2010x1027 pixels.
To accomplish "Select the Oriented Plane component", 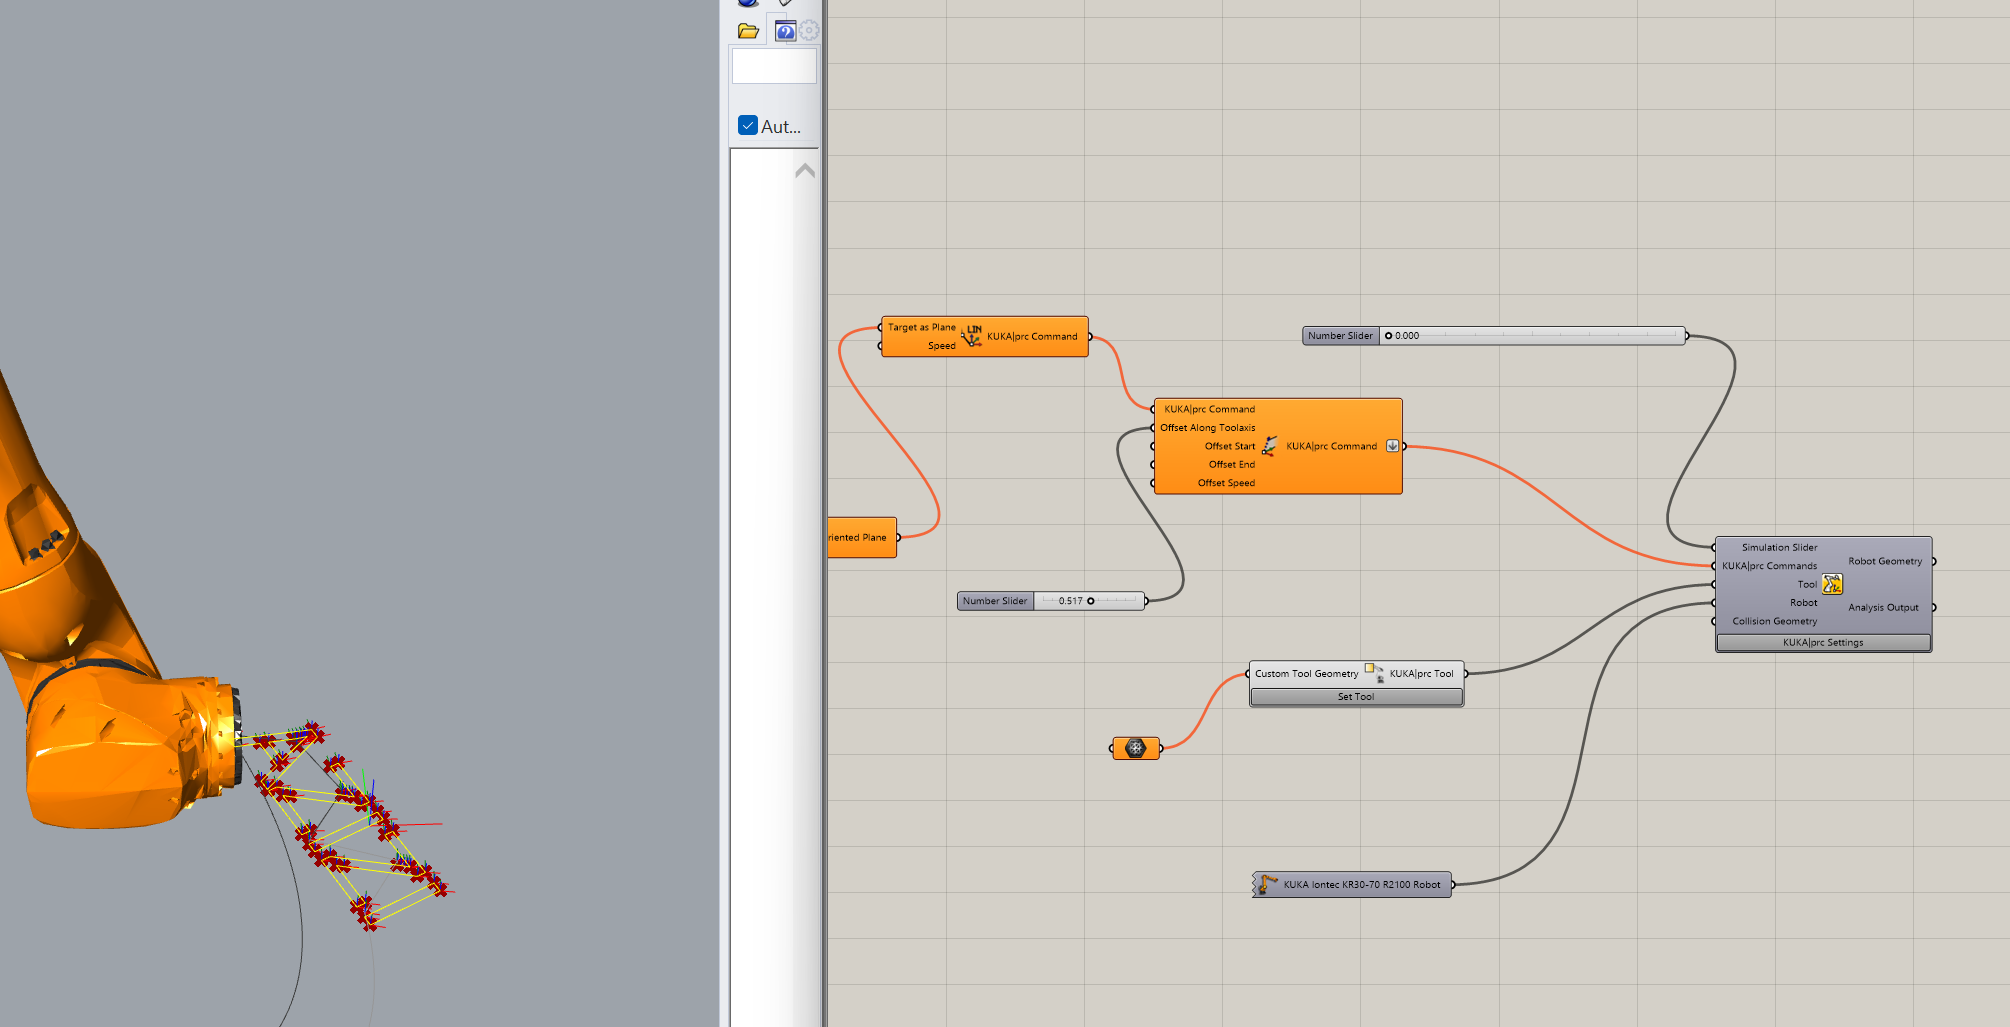I will click(x=861, y=537).
